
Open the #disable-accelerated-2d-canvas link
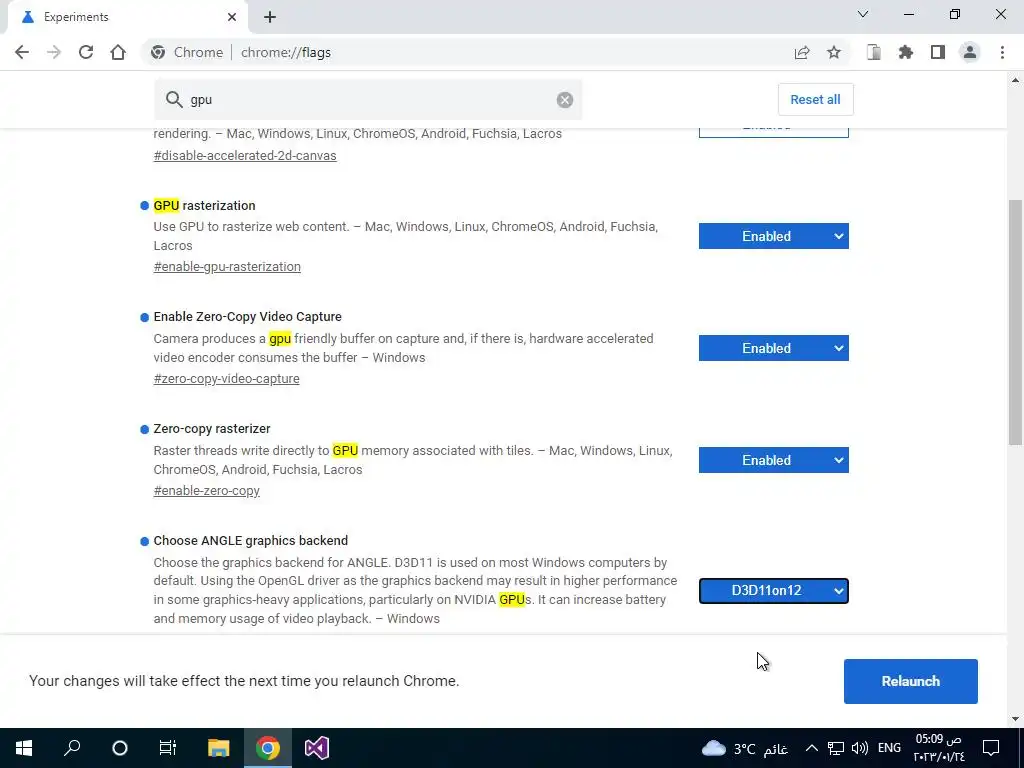pyautogui.click(x=245, y=155)
